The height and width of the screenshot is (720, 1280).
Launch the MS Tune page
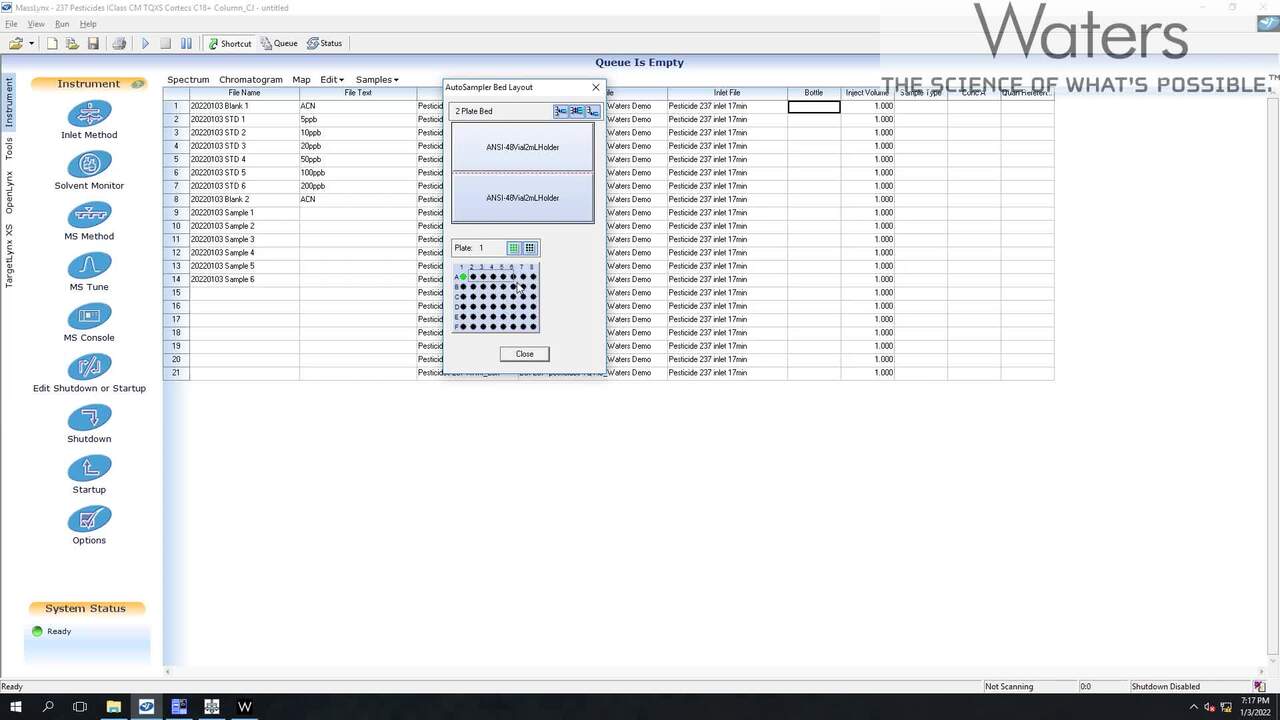point(89,267)
